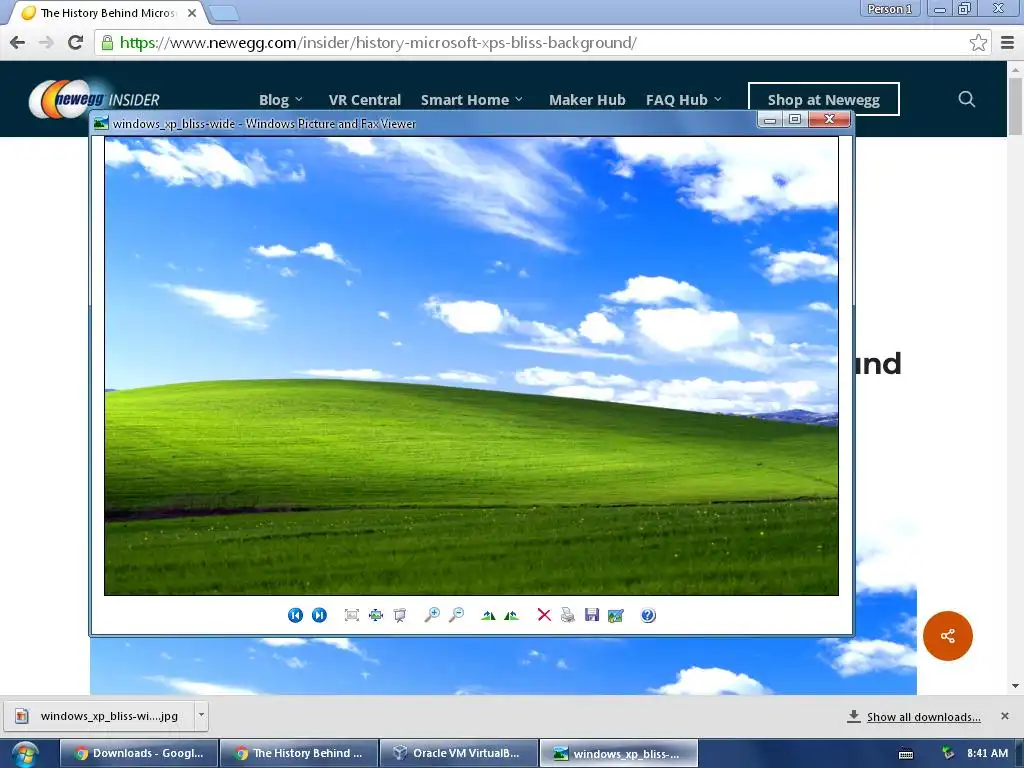Close The History Behind Microsoft tab
1024x768 pixels.
[x=192, y=13]
